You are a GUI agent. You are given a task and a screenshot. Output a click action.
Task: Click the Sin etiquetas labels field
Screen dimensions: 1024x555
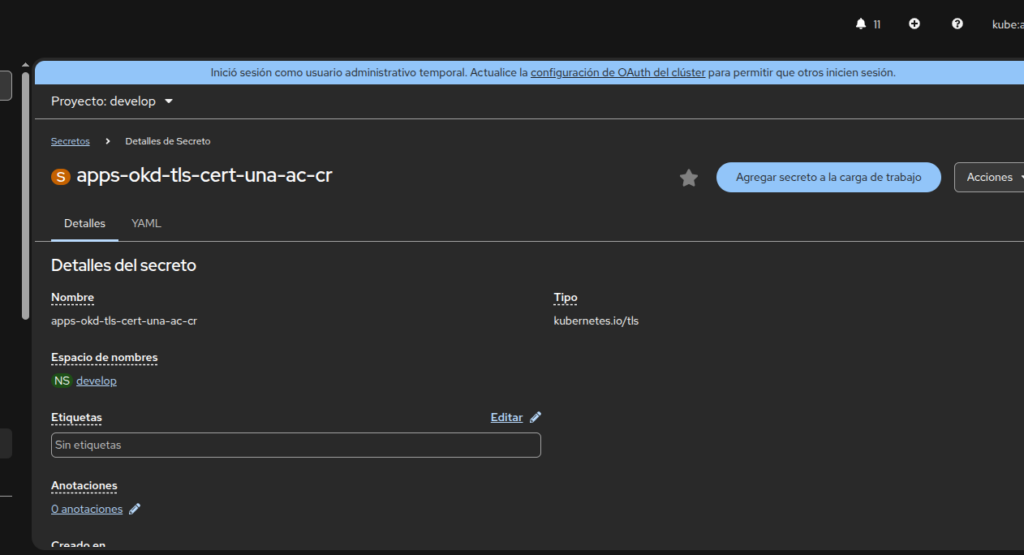tap(295, 445)
